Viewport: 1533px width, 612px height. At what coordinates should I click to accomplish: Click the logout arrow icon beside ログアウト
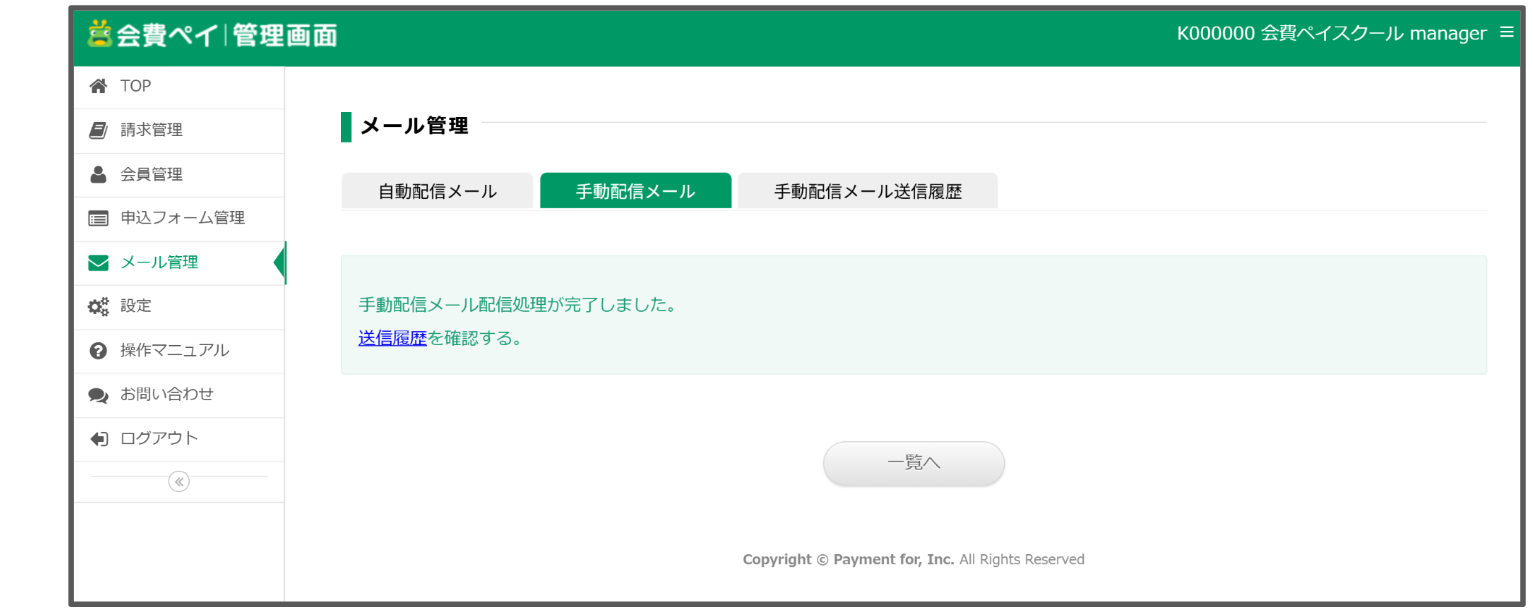point(98,439)
